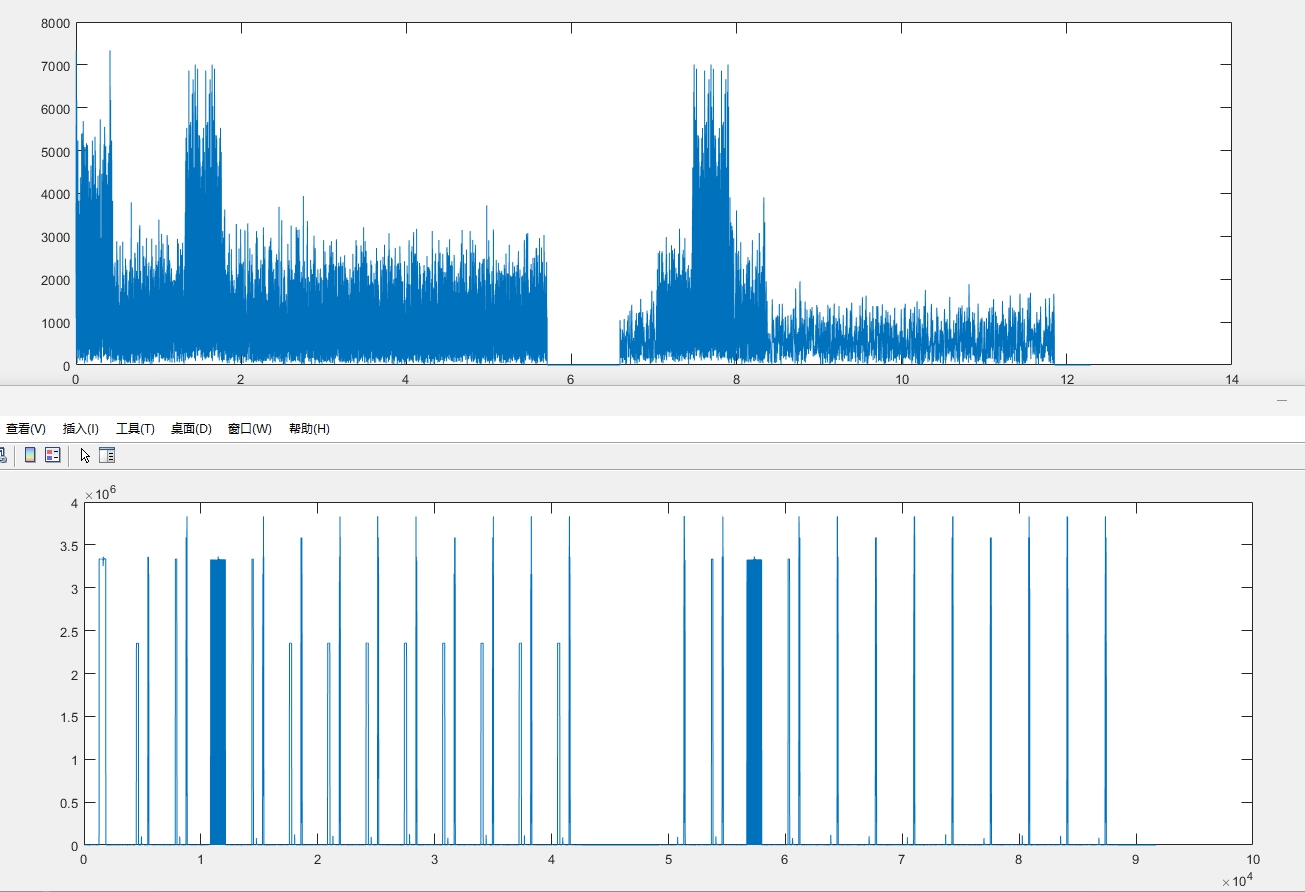Image resolution: width=1305 pixels, height=892 pixels.
Task: Open the 窗口(W) menu
Action: point(249,429)
